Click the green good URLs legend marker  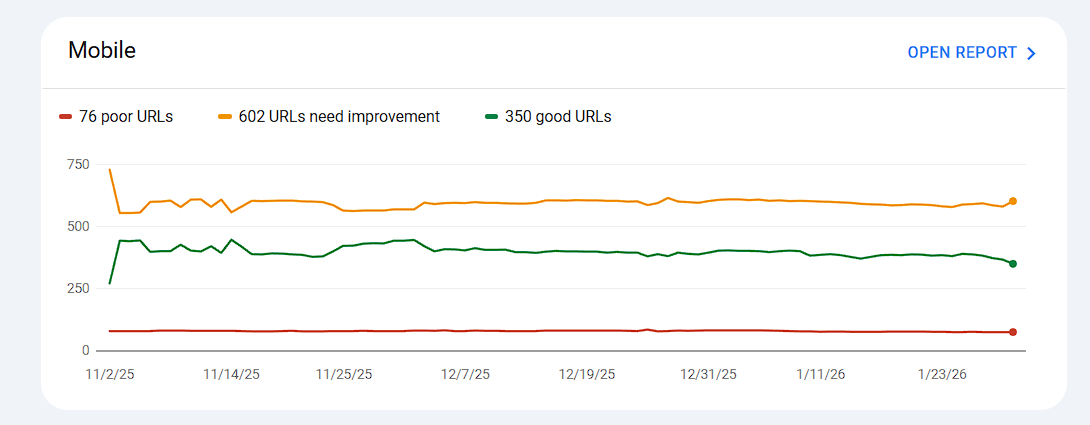click(x=491, y=117)
